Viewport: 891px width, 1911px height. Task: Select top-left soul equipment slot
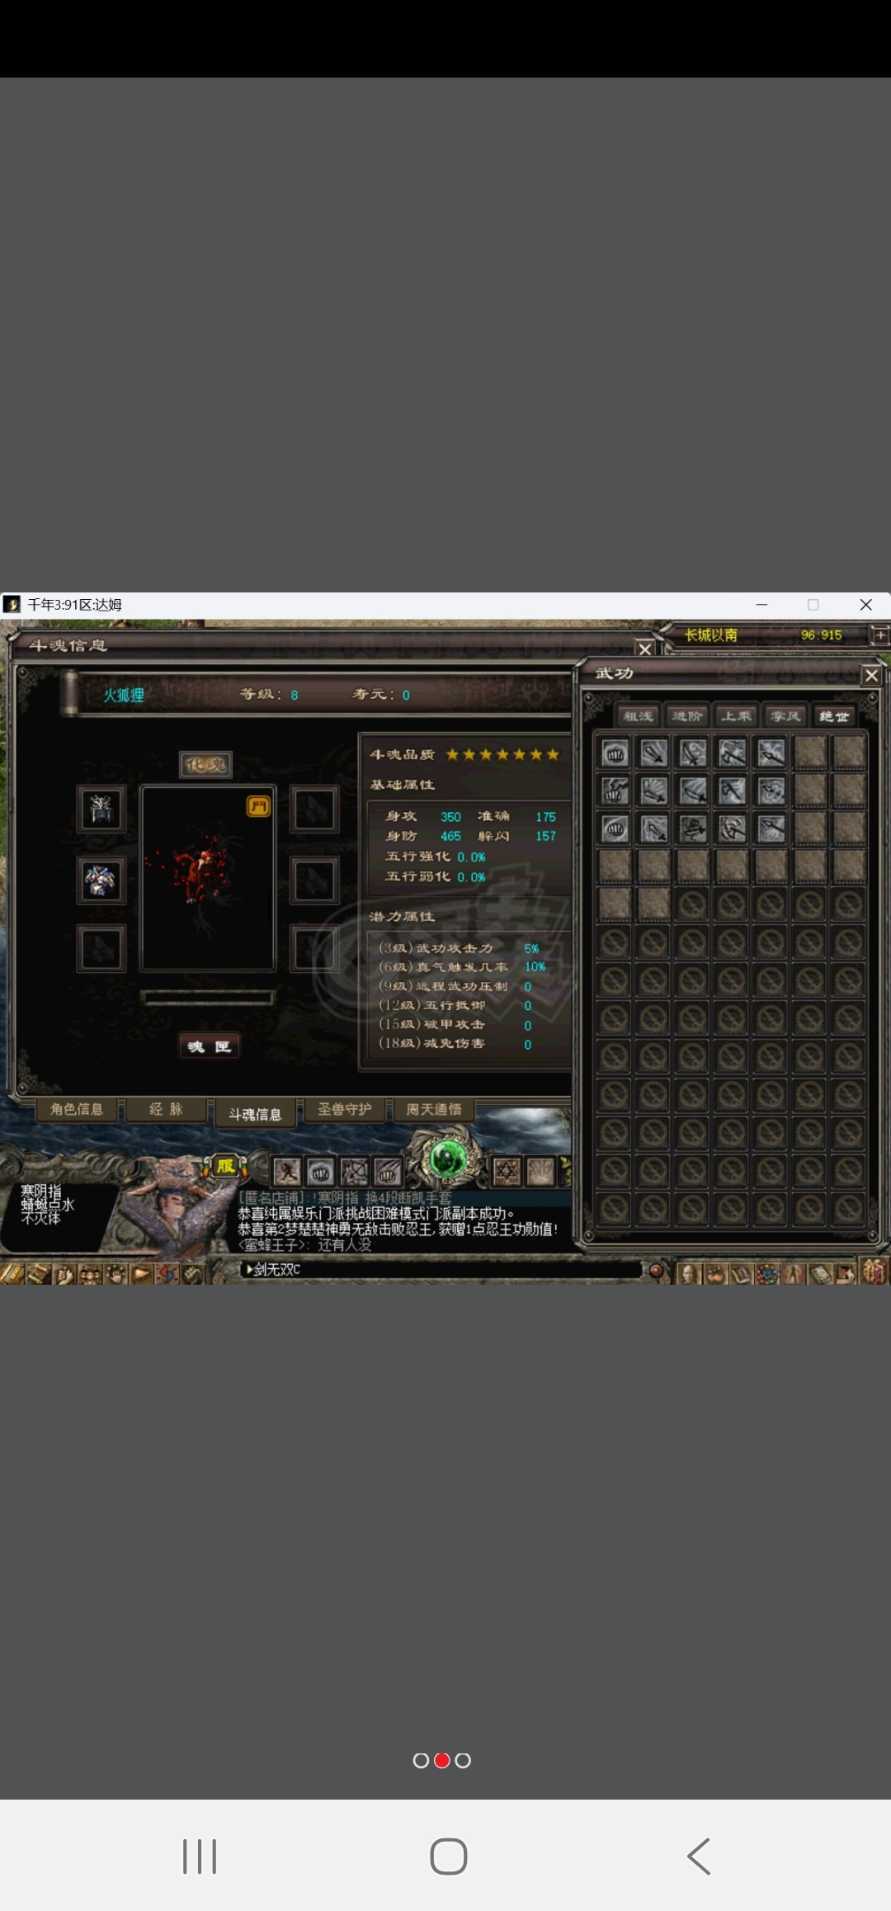[x=101, y=809]
